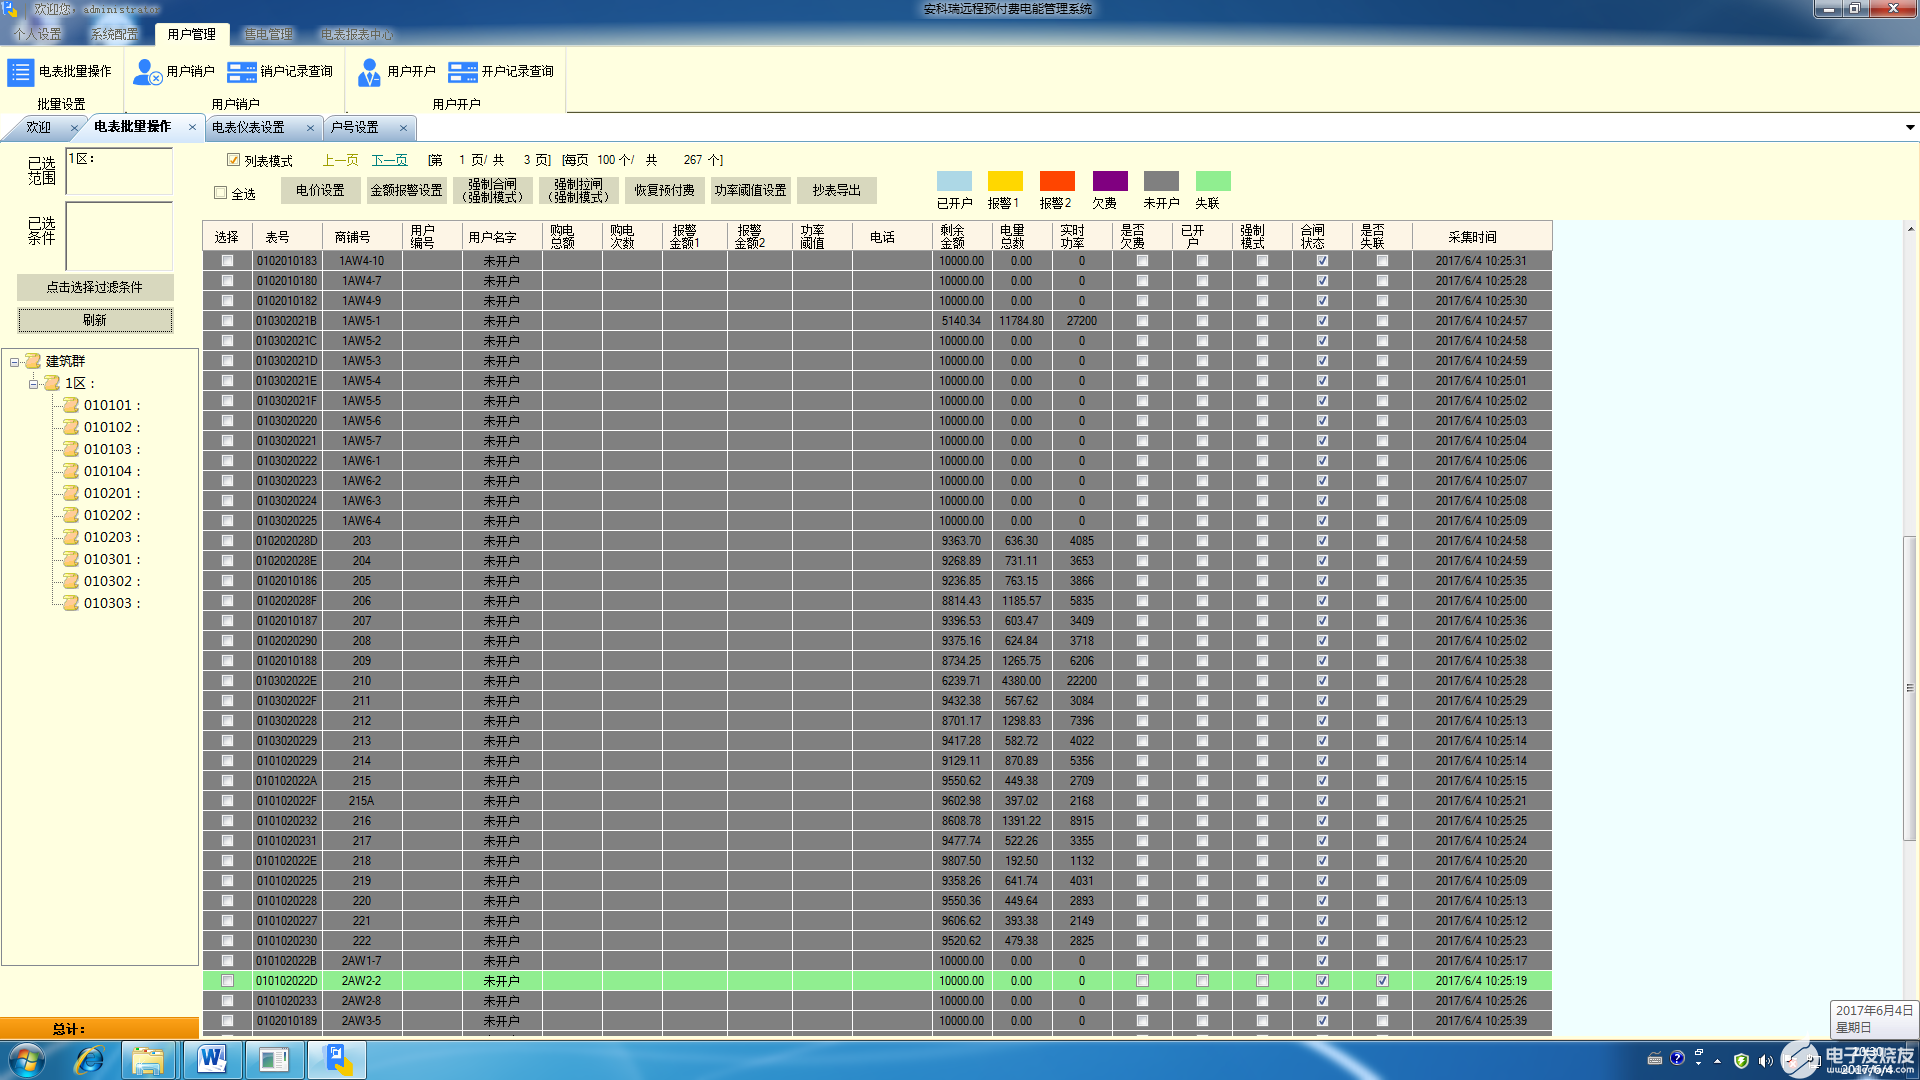
Task: Go to the next page via 下一页 link
Action: pyautogui.click(x=389, y=160)
